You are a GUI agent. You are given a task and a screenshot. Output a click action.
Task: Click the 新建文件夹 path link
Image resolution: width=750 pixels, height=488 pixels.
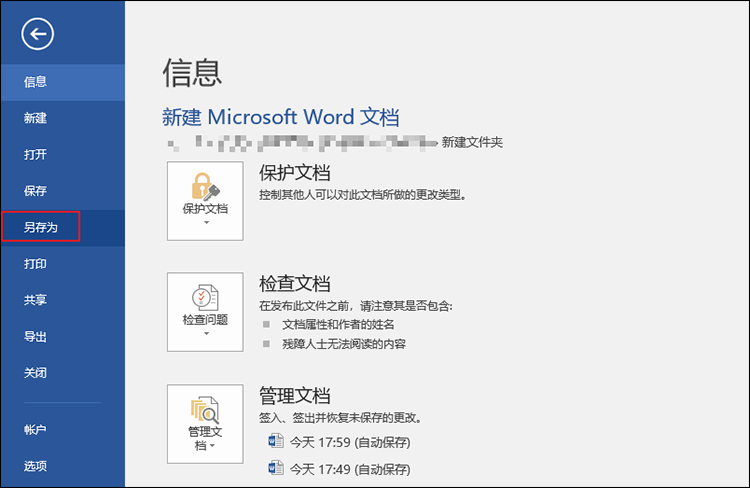(472, 142)
